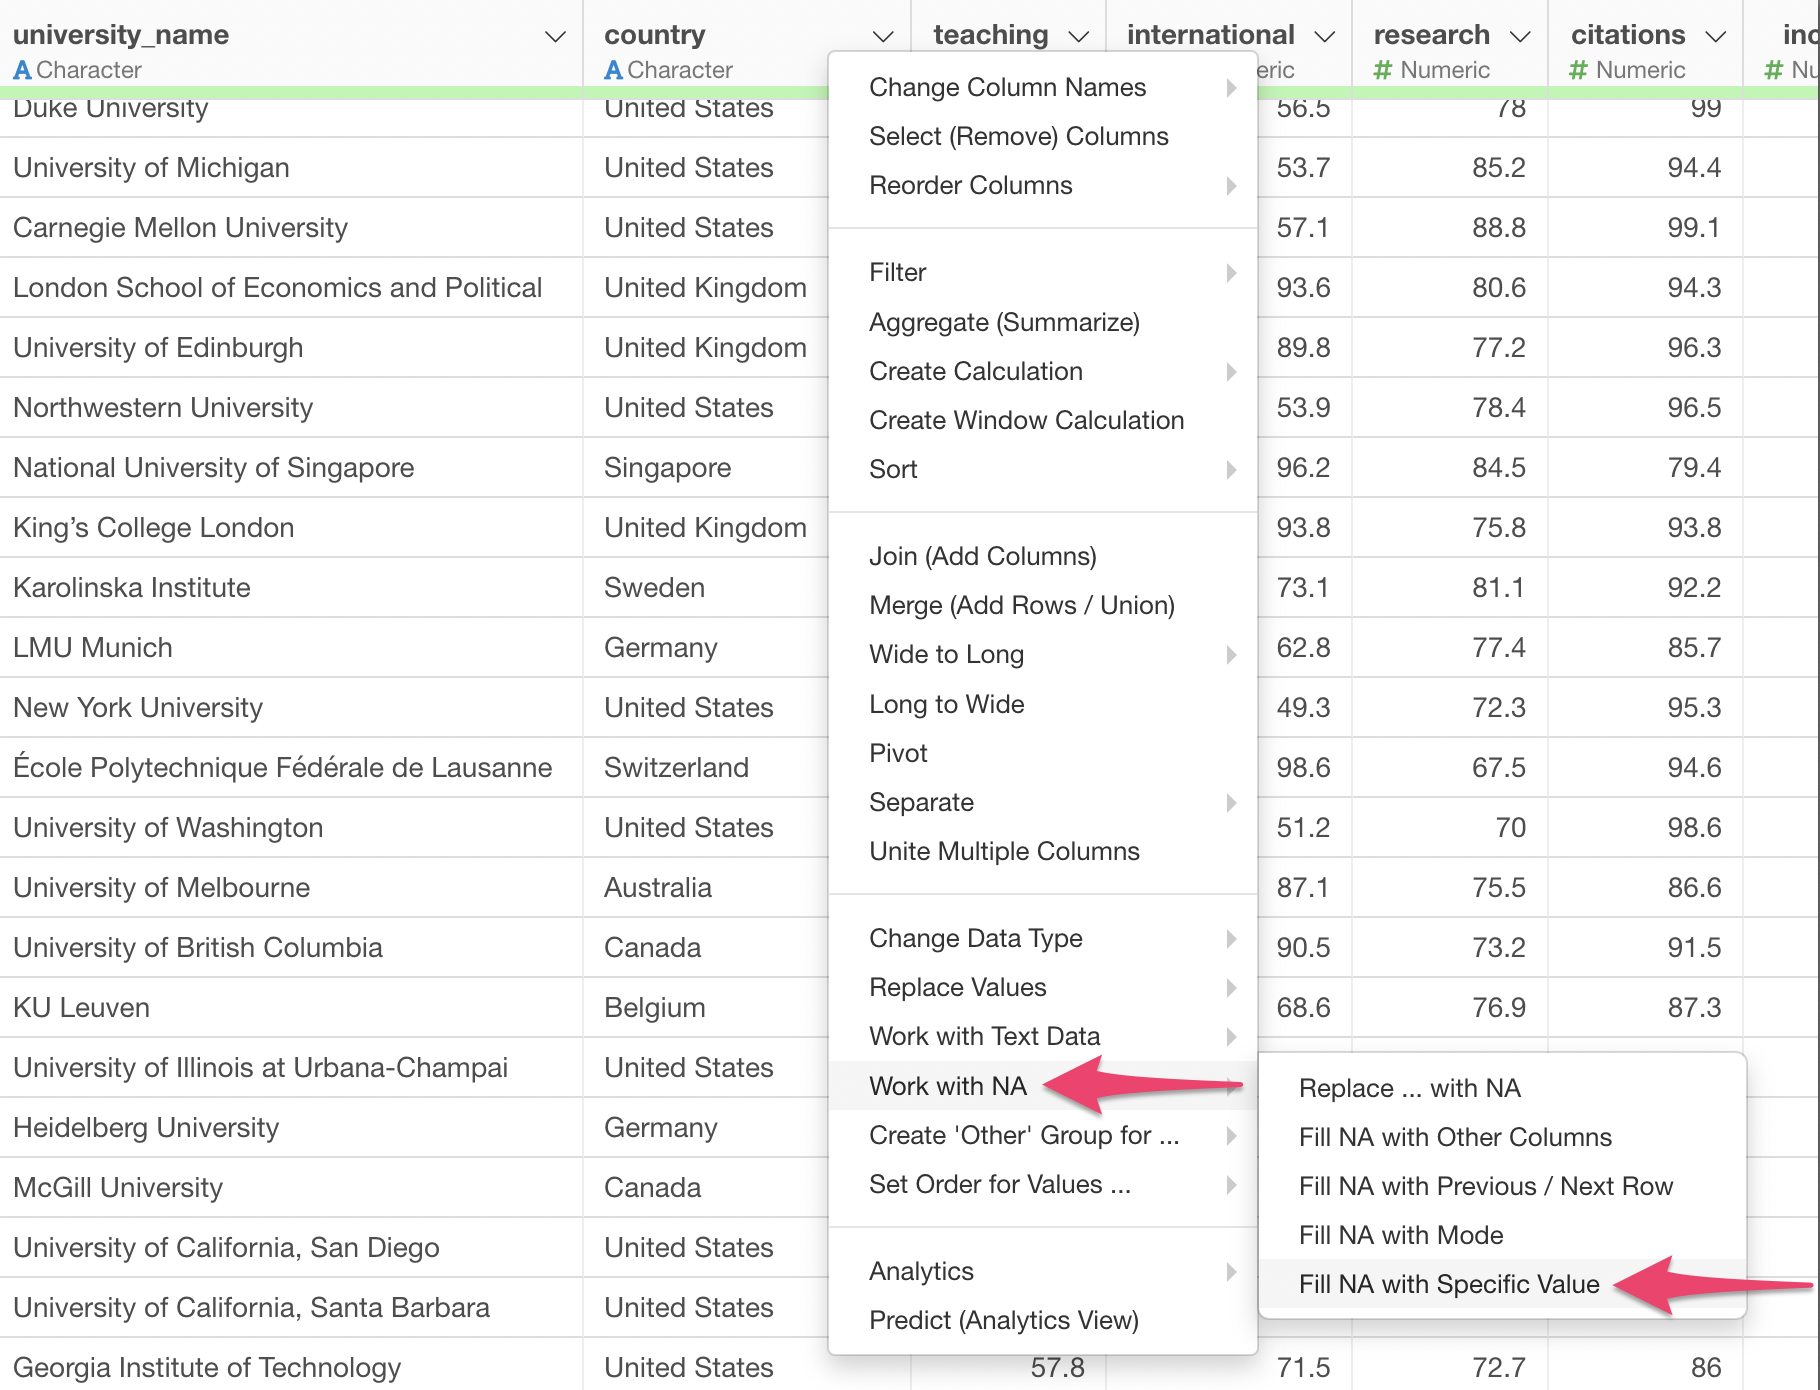Viewport: 1820px width, 1390px height.
Task: Choose Select (Remove) Columns
Action: tap(1043, 136)
